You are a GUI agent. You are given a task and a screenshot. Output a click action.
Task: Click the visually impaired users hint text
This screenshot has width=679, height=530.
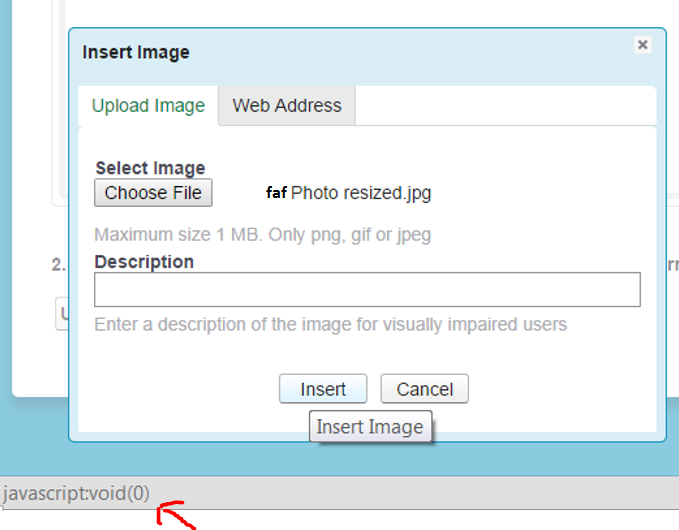coord(330,325)
